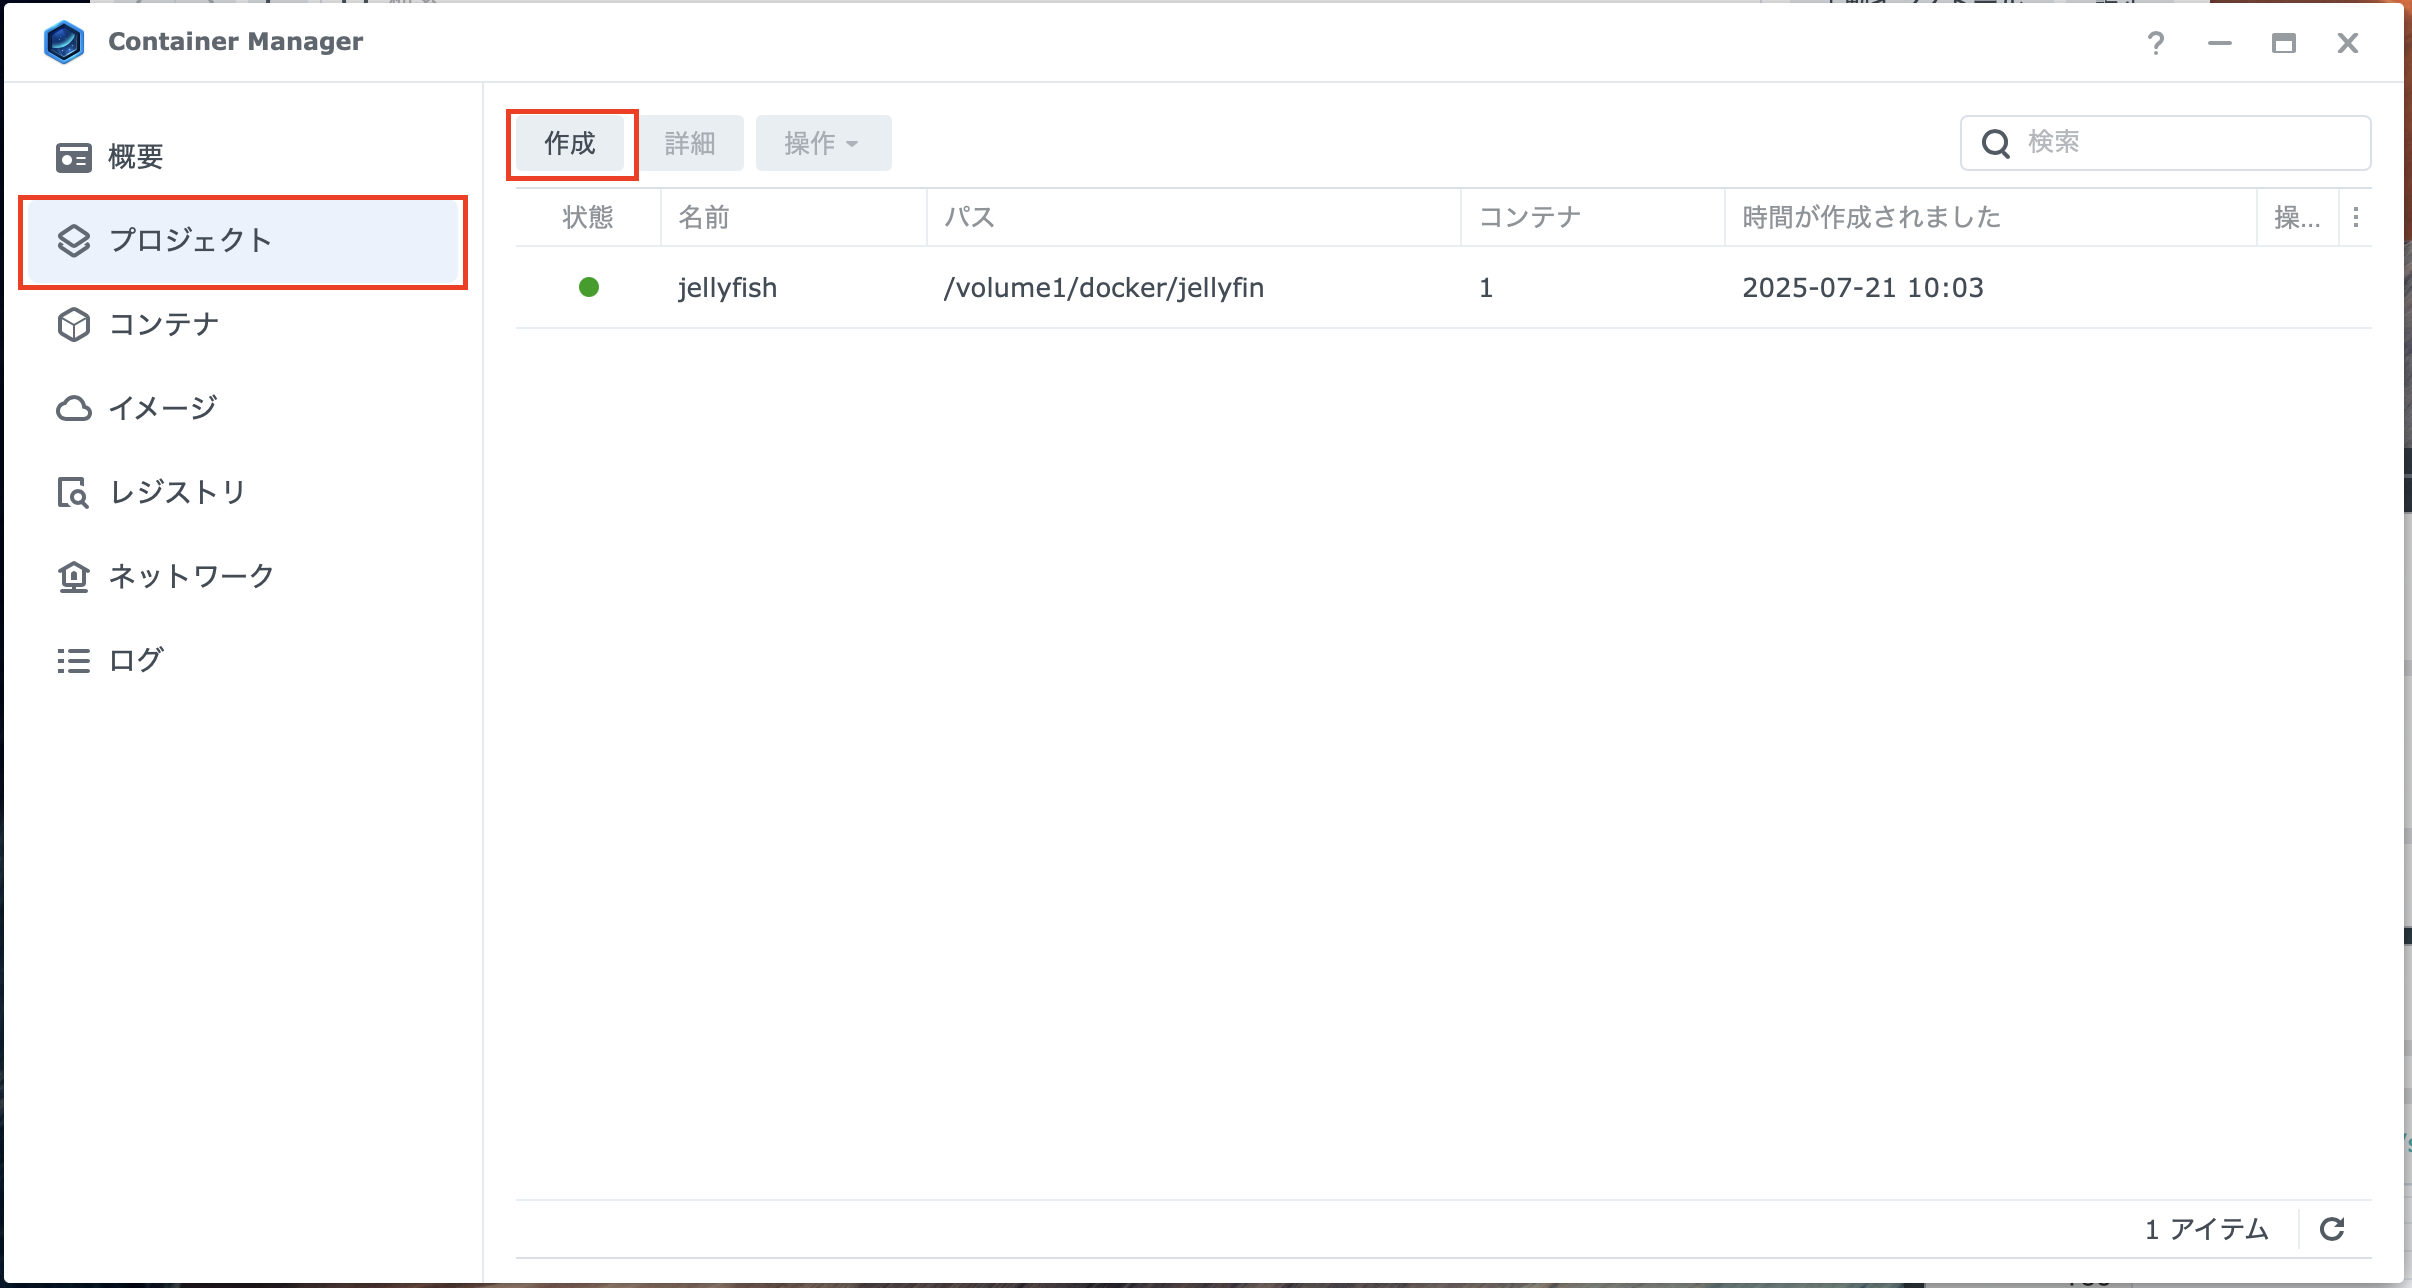Click the 作成 (Create) button

tap(569, 142)
